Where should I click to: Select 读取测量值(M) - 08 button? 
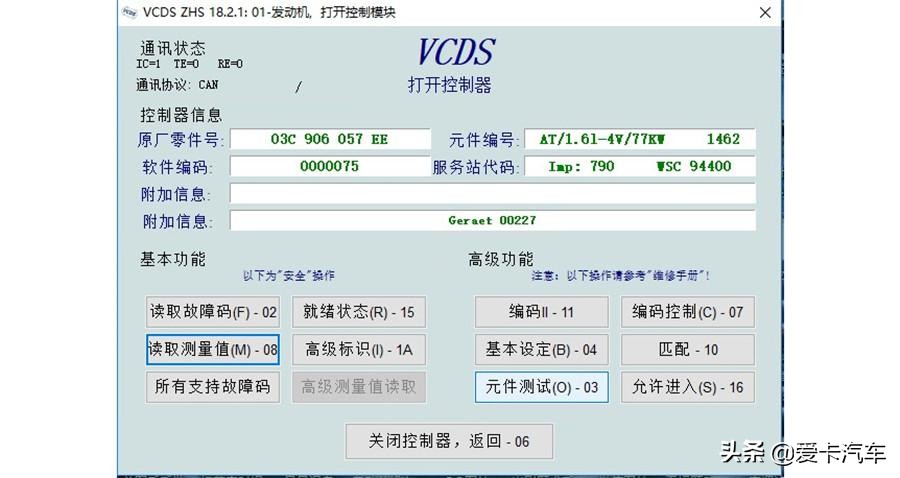coord(213,349)
